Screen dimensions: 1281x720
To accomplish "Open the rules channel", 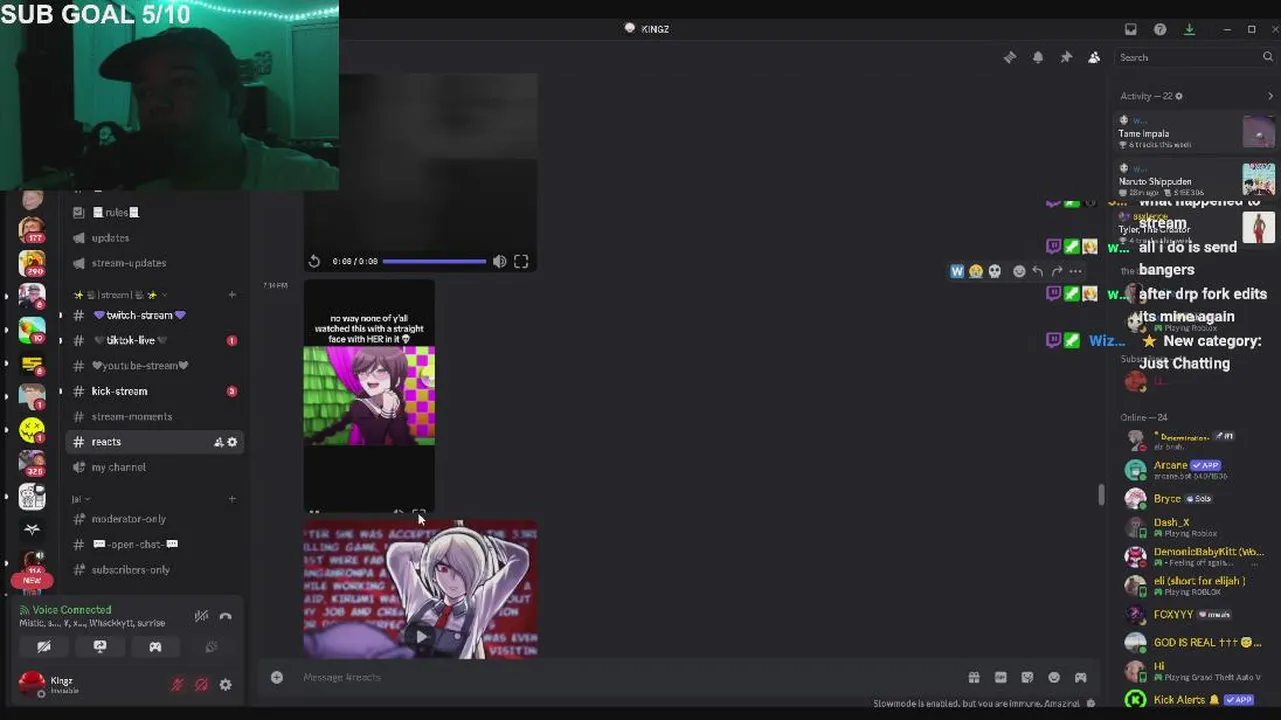I will (x=115, y=212).
